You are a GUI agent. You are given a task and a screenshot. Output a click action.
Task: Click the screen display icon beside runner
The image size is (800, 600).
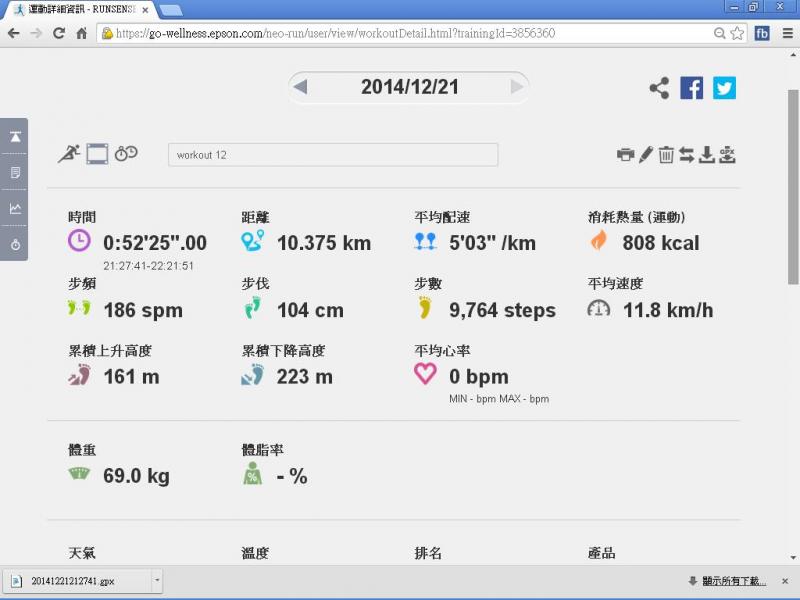(97, 154)
